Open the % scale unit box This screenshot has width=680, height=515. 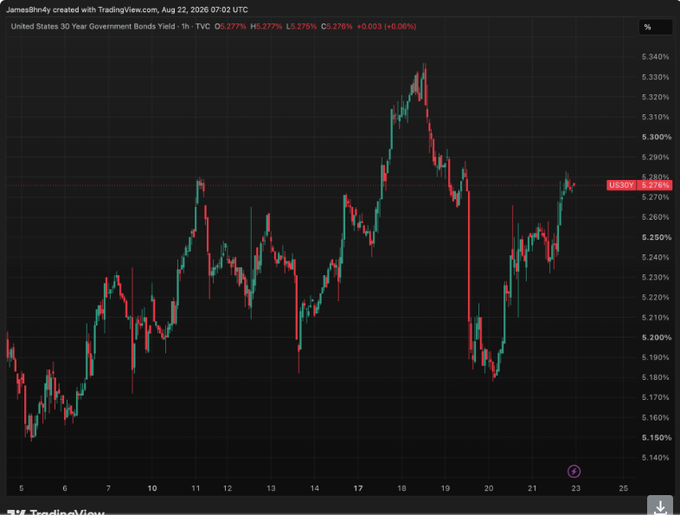click(x=655, y=27)
